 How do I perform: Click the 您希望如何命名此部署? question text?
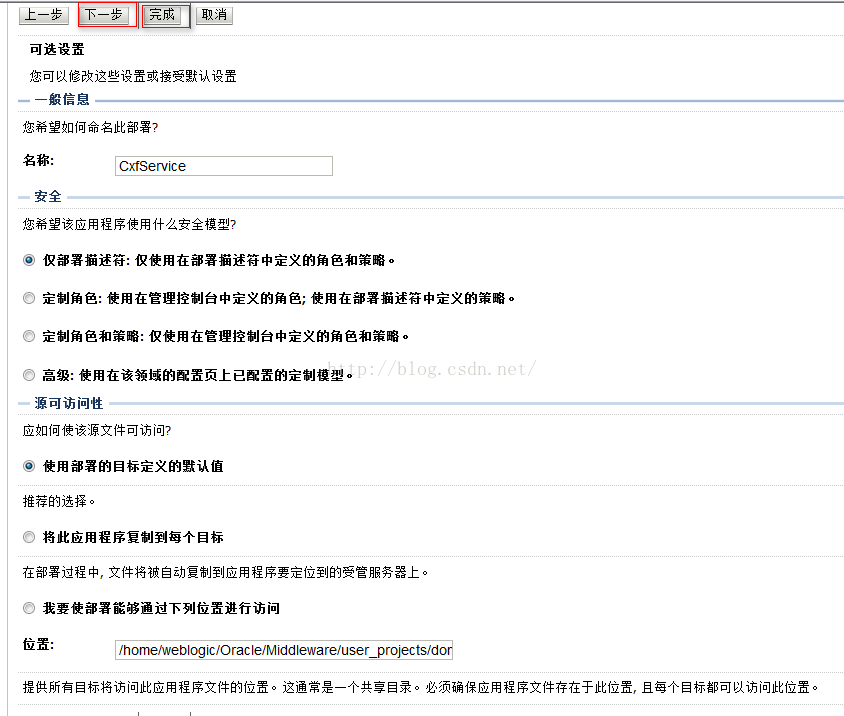tap(90, 128)
